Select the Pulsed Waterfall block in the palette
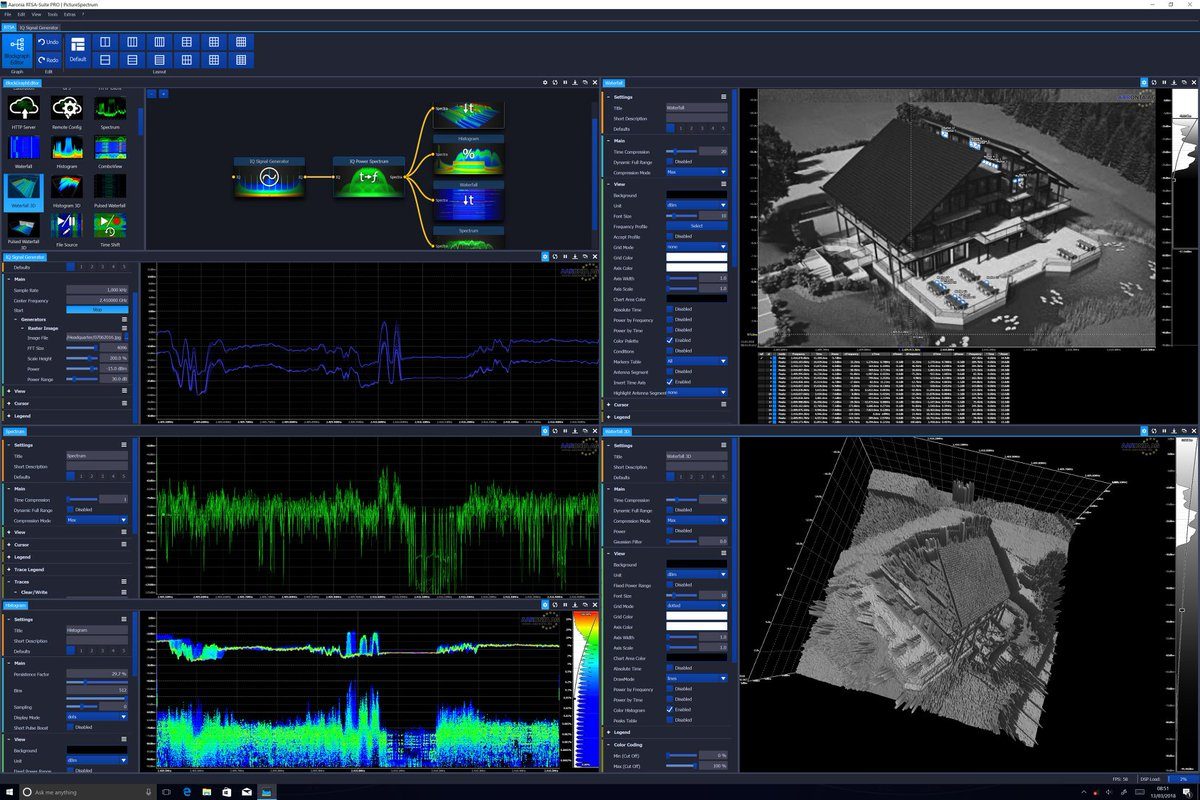This screenshot has width=1200, height=800. 111,190
